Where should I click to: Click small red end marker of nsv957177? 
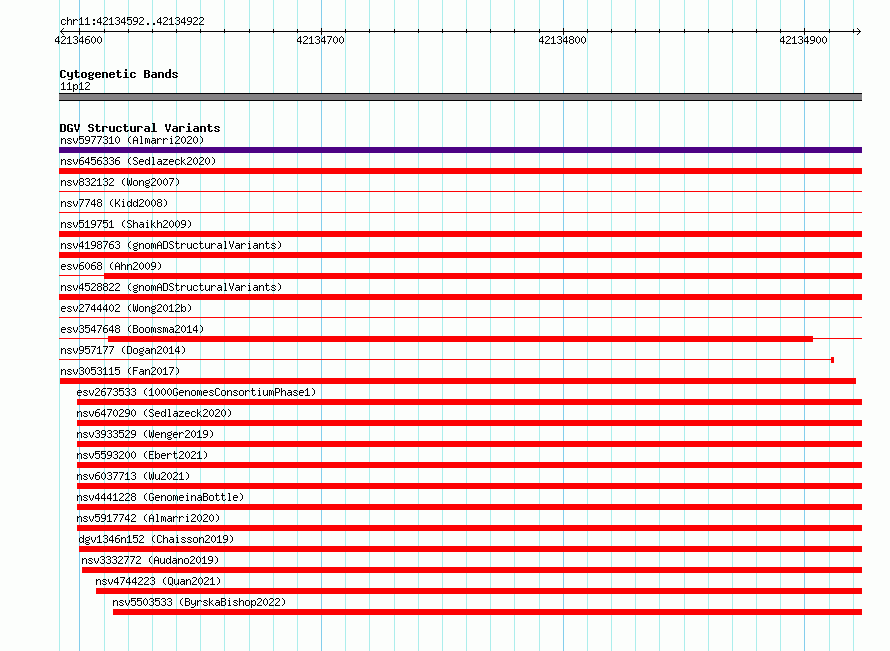pos(832,360)
